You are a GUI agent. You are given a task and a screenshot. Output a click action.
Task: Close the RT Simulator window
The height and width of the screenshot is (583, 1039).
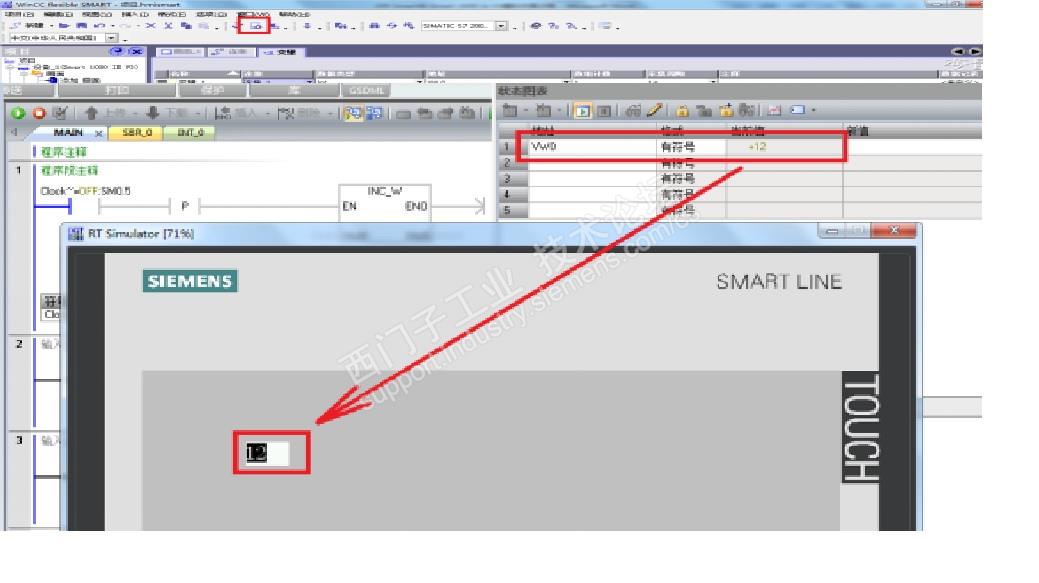(894, 231)
